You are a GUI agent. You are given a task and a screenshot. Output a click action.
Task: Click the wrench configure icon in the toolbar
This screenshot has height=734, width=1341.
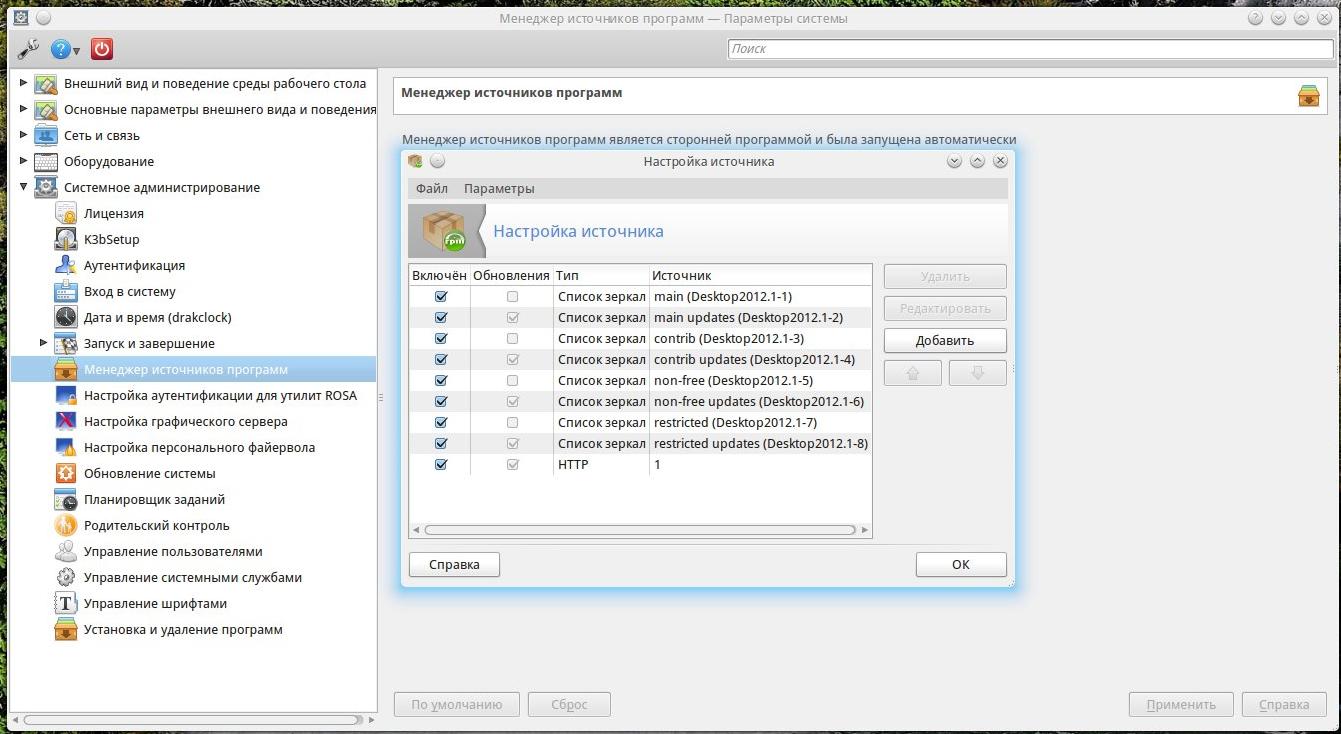(x=28, y=49)
